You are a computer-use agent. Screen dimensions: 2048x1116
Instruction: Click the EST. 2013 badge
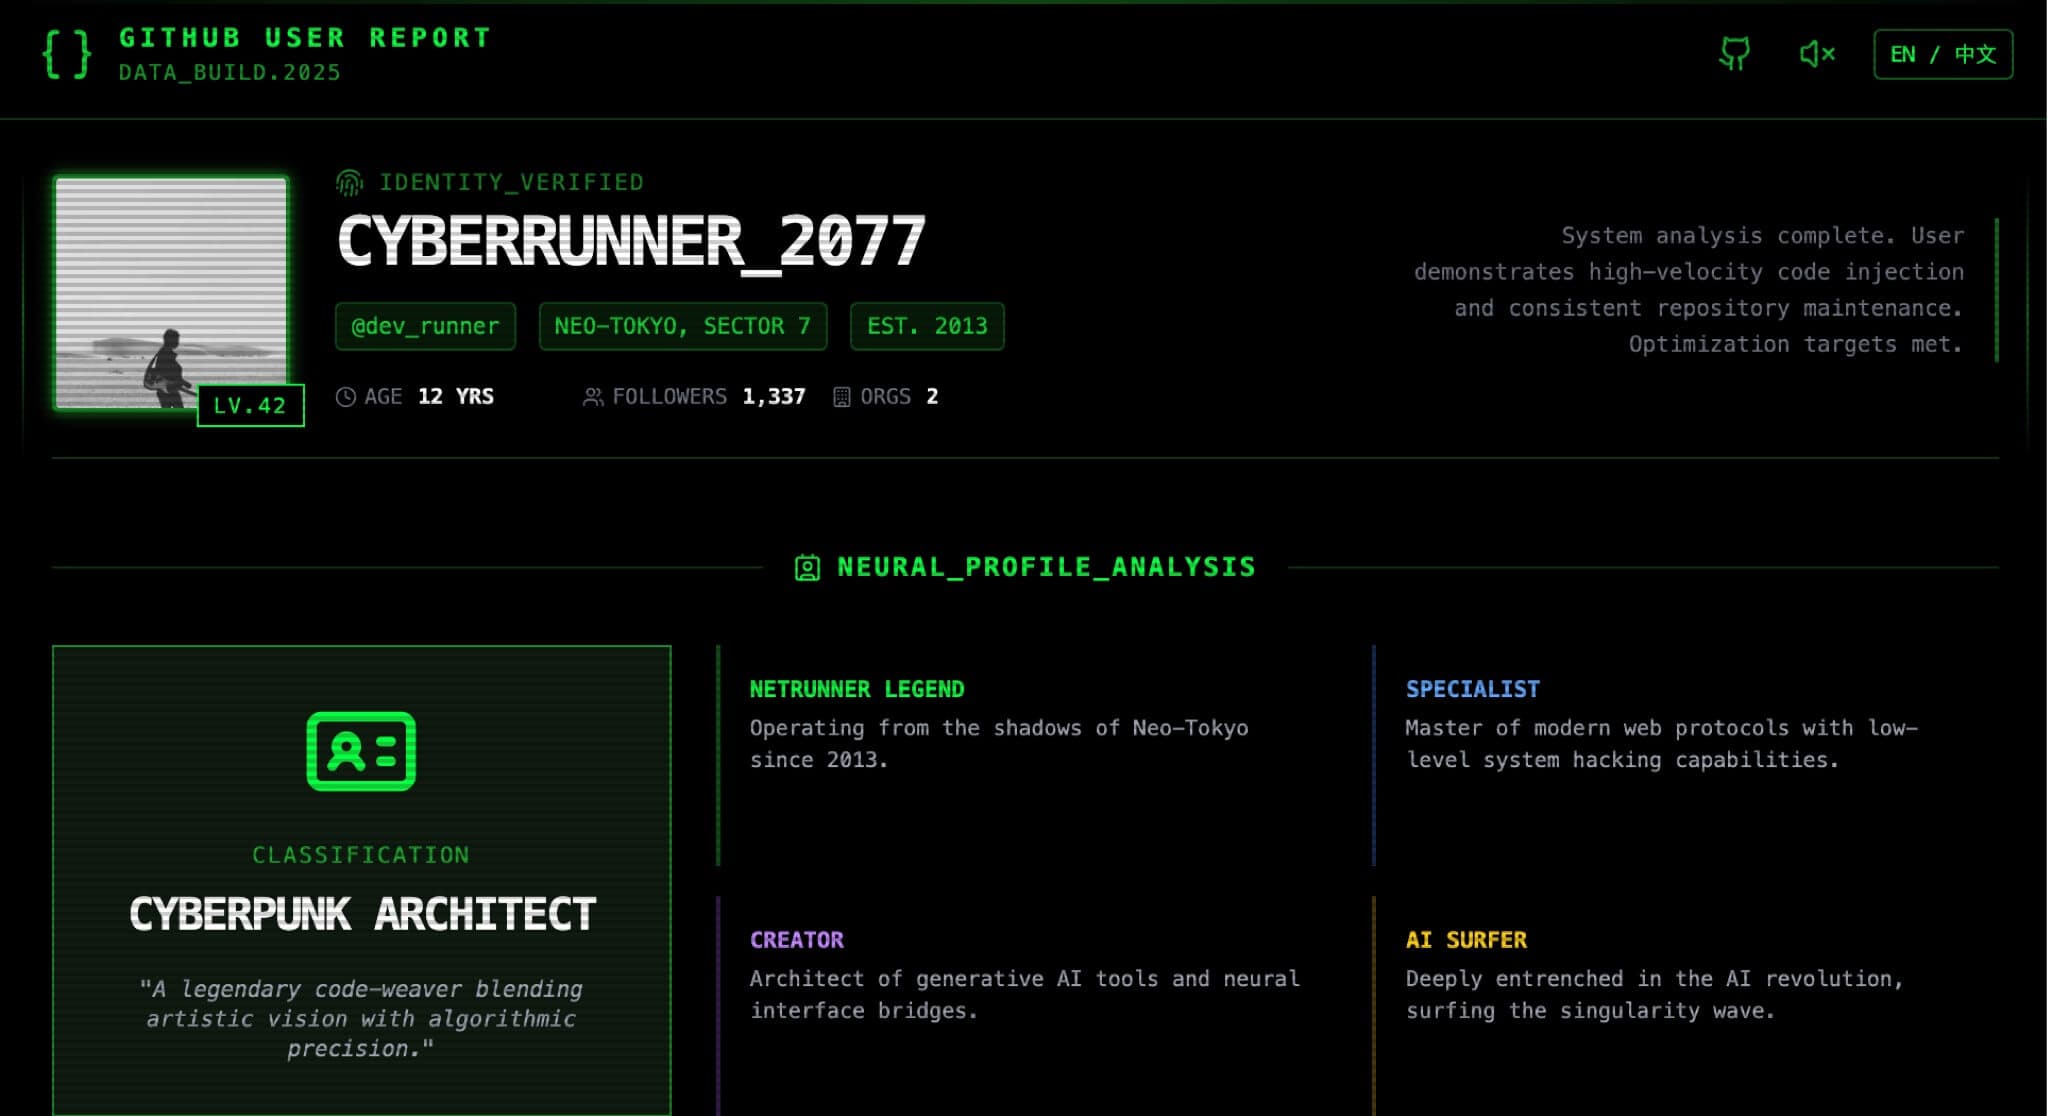pos(926,326)
